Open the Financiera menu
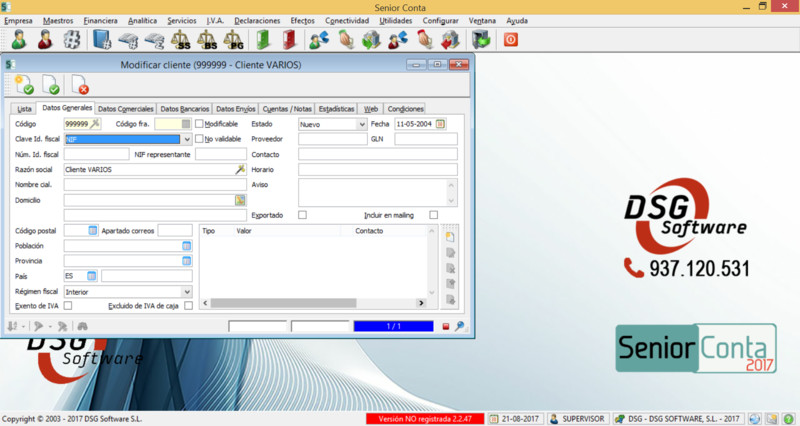Image resolution: width=800 pixels, height=426 pixels. pyautogui.click(x=101, y=21)
